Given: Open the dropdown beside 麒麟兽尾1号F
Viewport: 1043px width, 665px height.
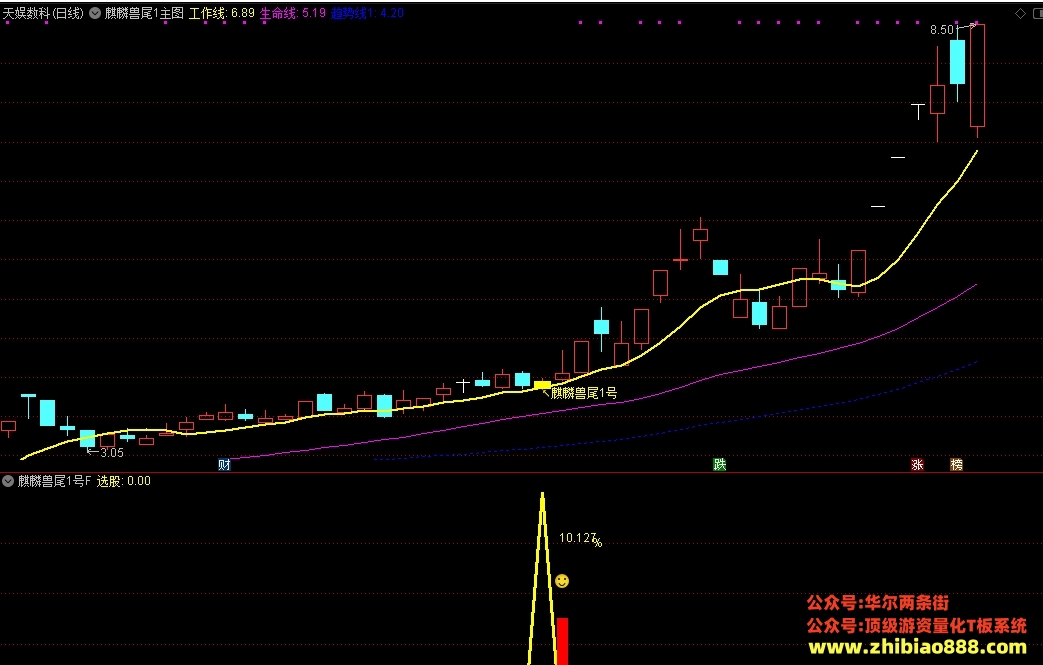Looking at the screenshot, I should click(x=8, y=481).
